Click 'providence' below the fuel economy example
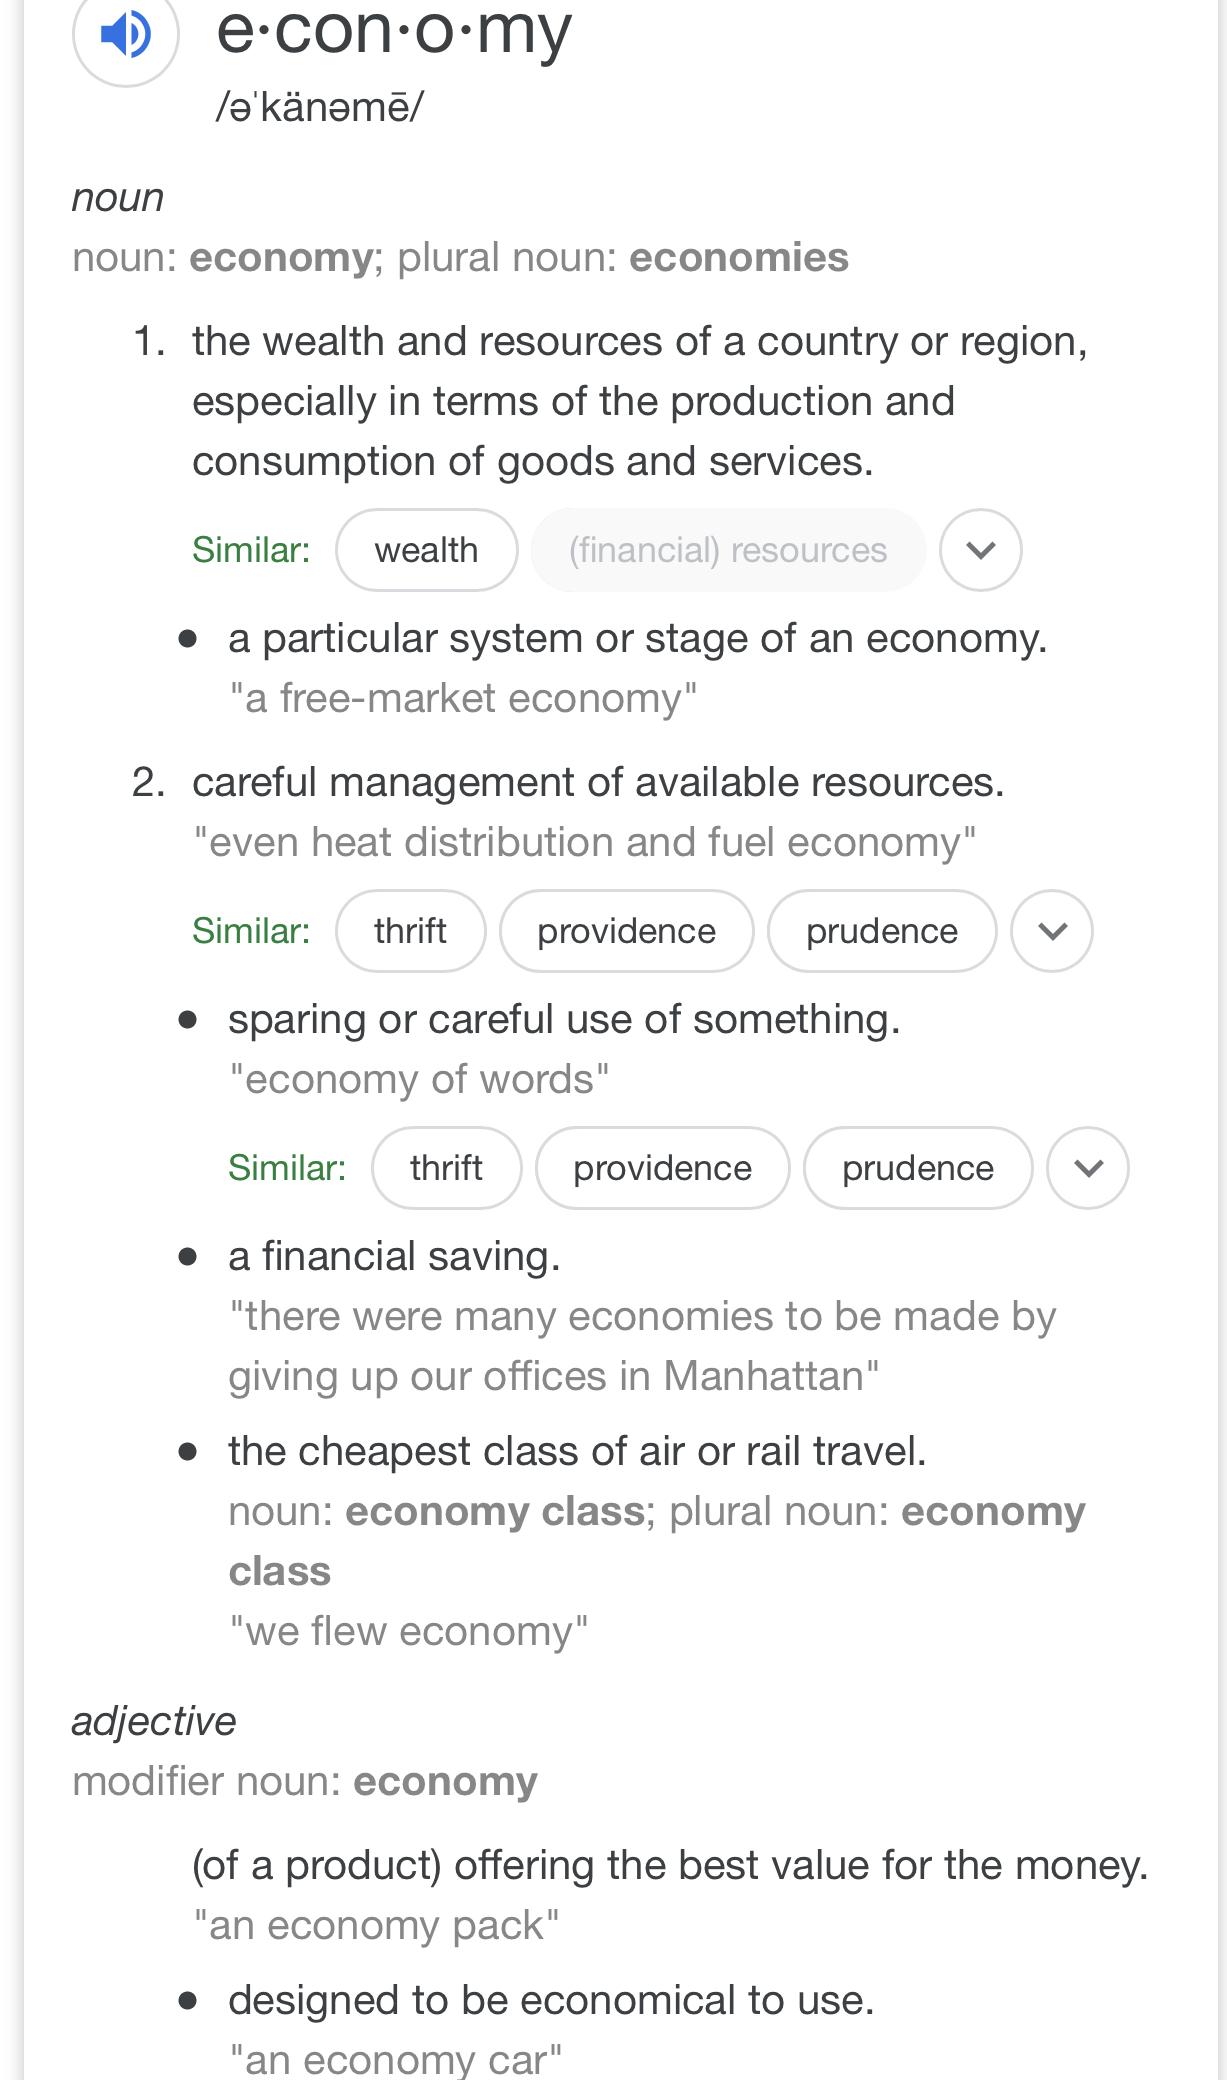 pyautogui.click(x=626, y=931)
